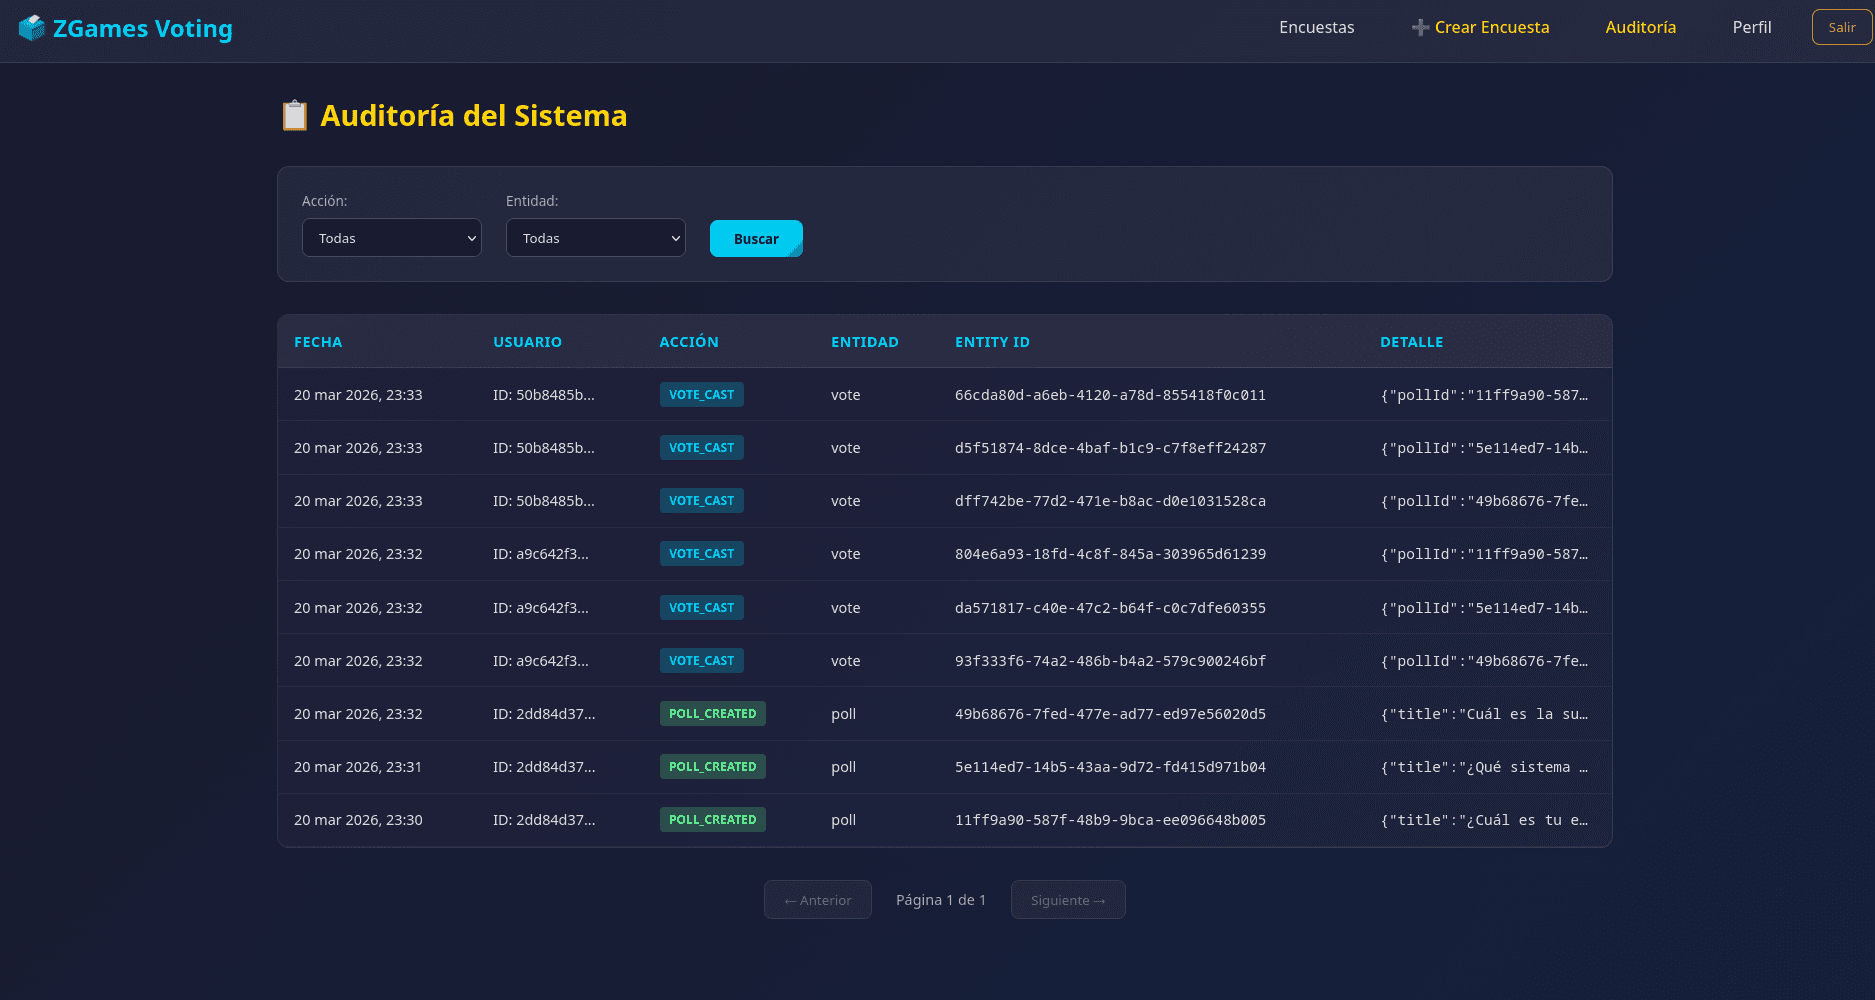Image resolution: width=1875 pixels, height=1000 pixels.
Task: Click the ACCIÓN column header
Action: [x=689, y=342]
